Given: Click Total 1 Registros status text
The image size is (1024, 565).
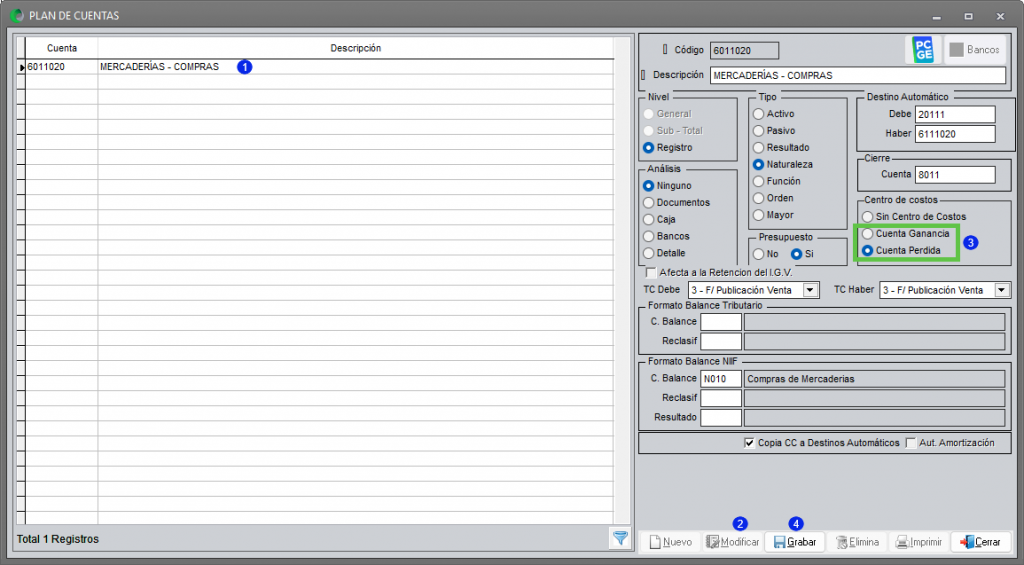Looking at the screenshot, I should [57, 539].
